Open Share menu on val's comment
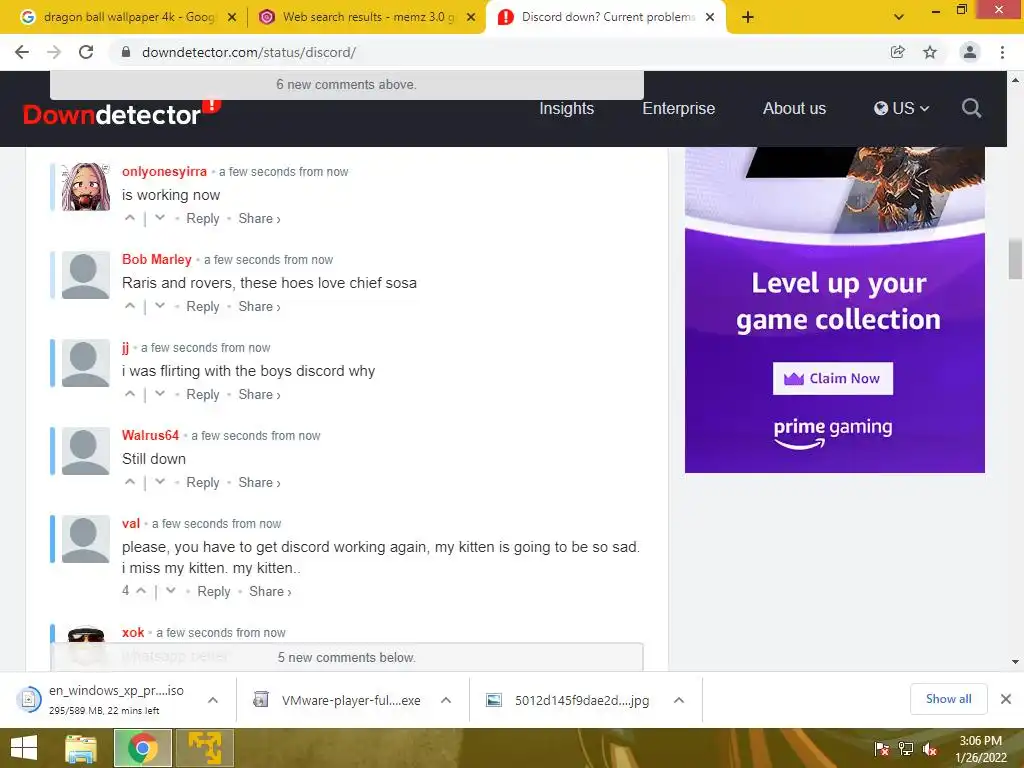Screen dimensions: 1024x768 (x=270, y=592)
